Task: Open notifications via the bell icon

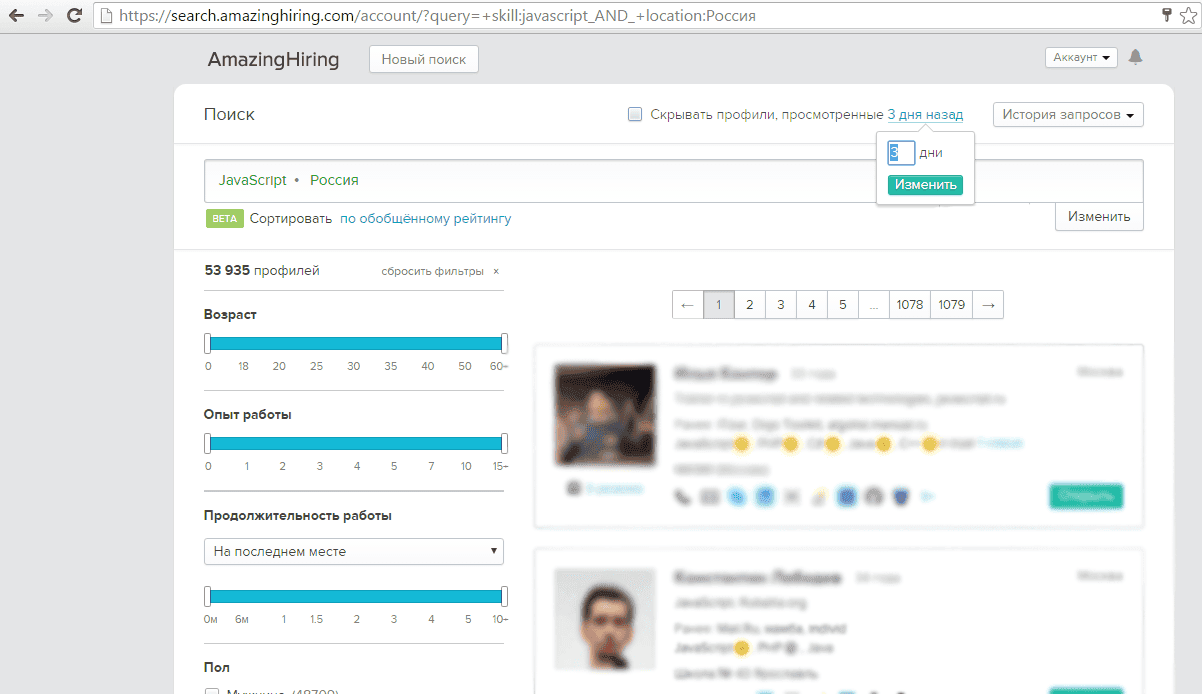Action: click(x=1135, y=58)
